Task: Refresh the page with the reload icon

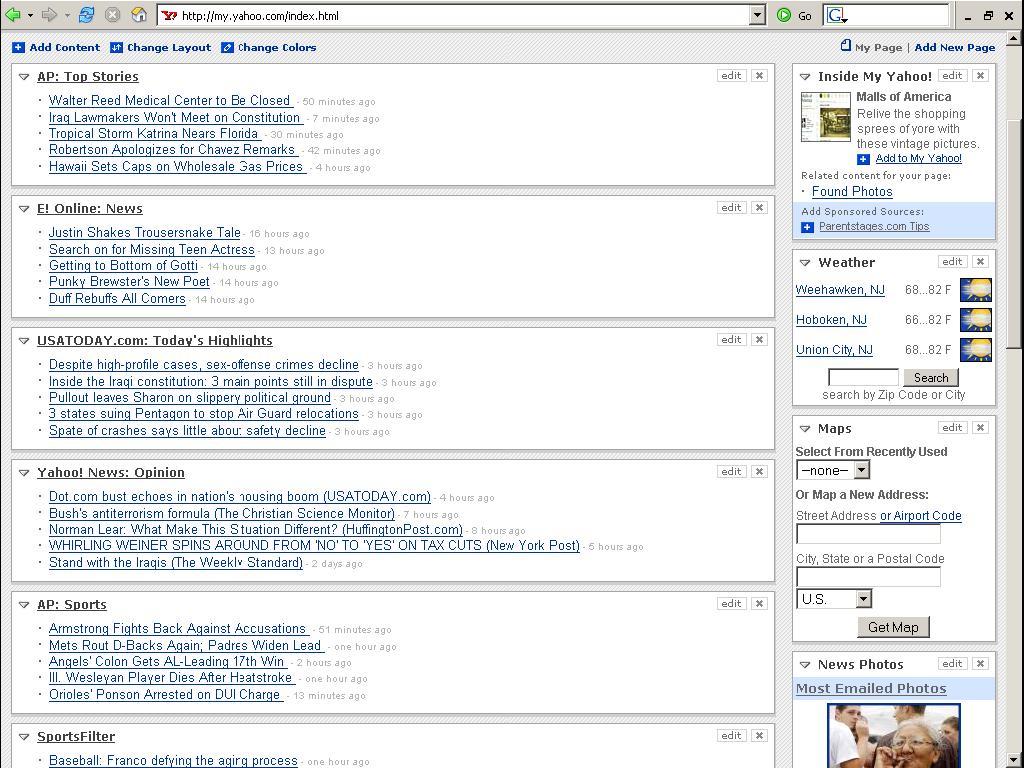Action: tap(86, 15)
